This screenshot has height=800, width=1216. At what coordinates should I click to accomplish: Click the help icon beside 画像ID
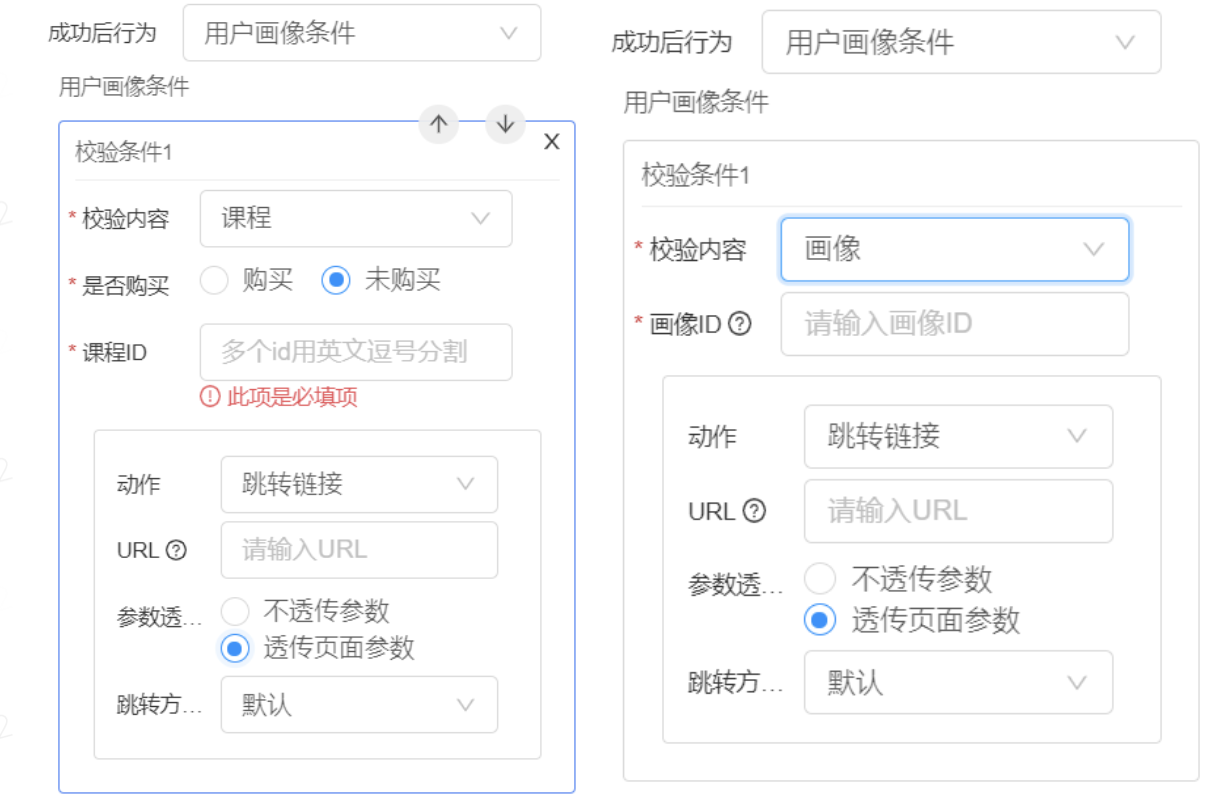tap(740, 324)
